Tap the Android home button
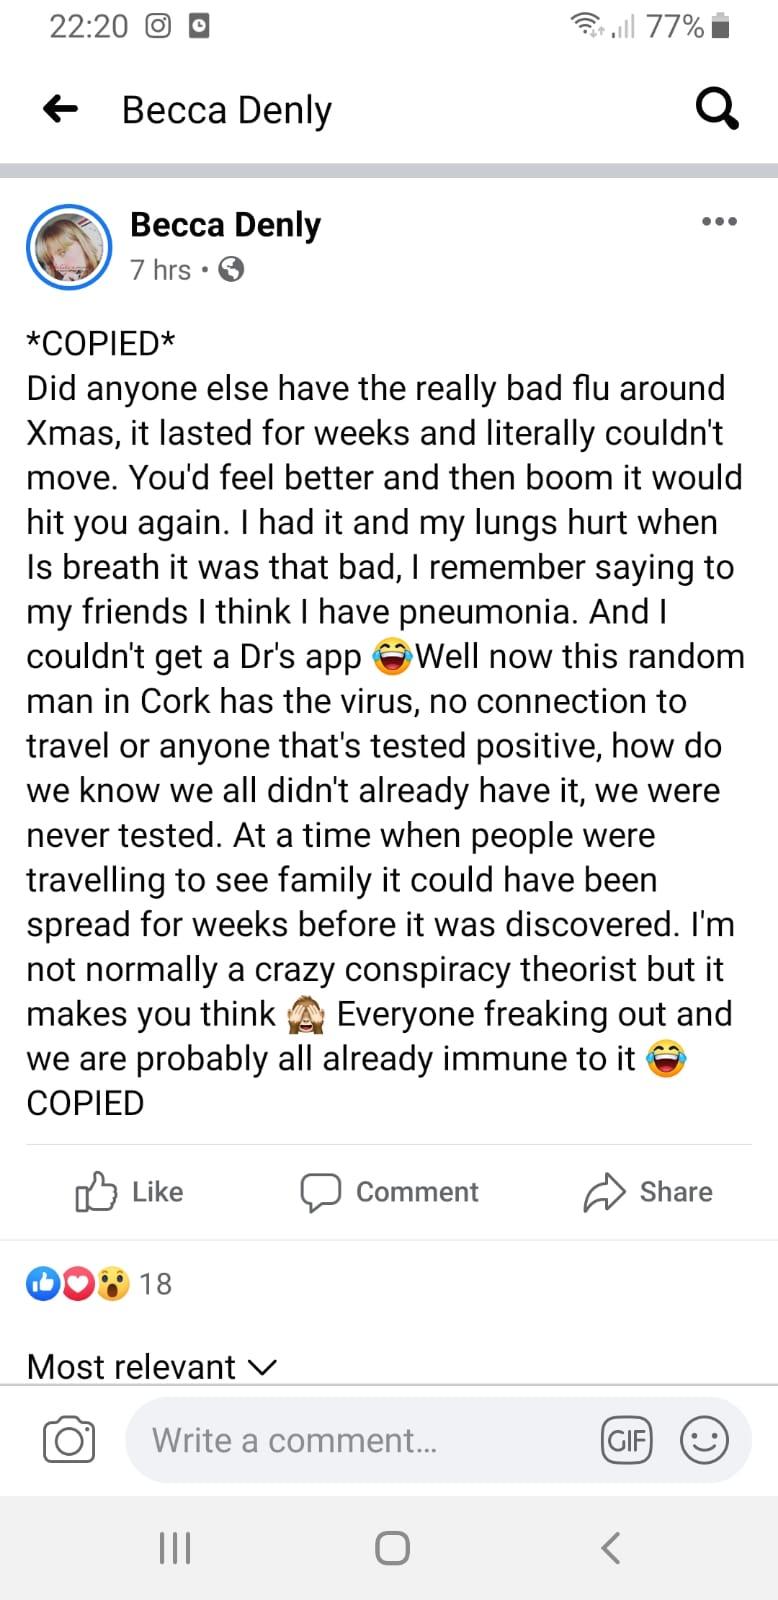The height and width of the screenshot is (1600, 778). [392, 1548]
